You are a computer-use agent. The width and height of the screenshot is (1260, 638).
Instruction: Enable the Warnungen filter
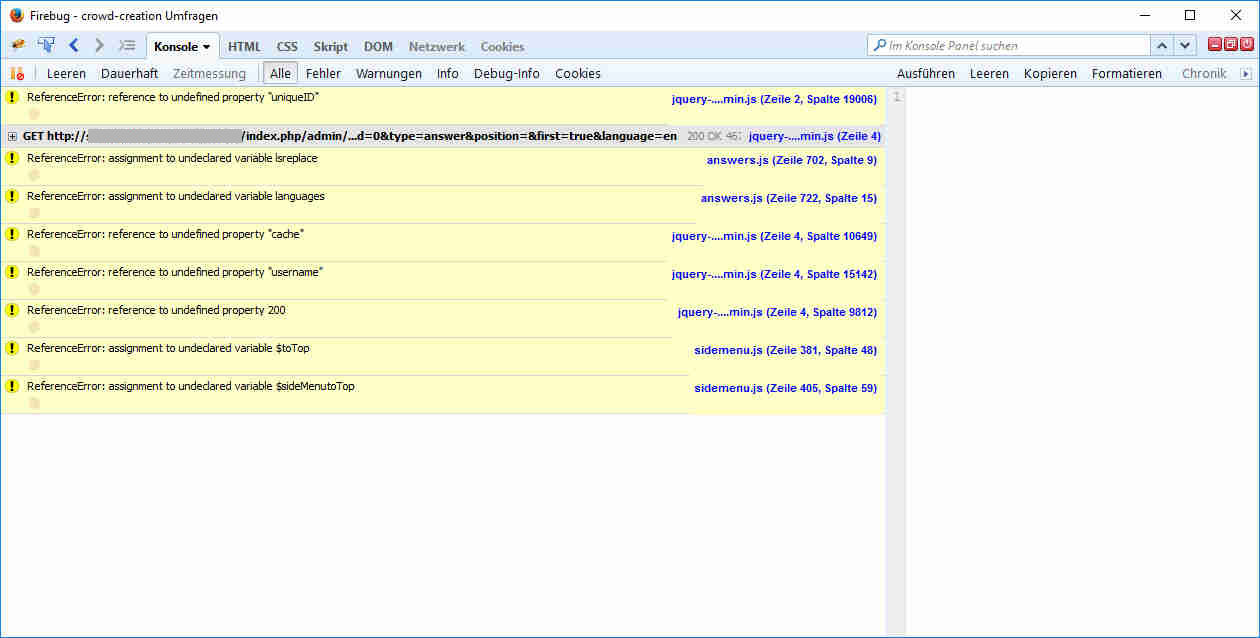388,73
